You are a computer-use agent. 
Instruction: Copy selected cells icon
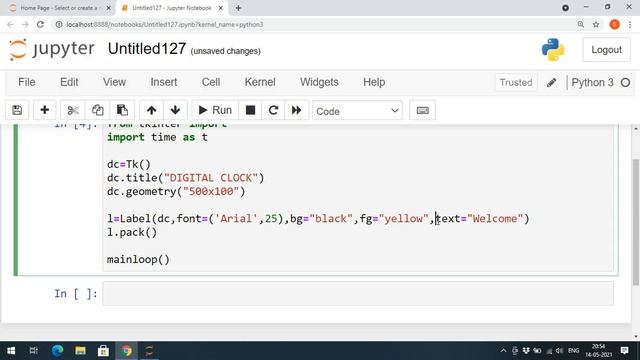click(97, 110)
